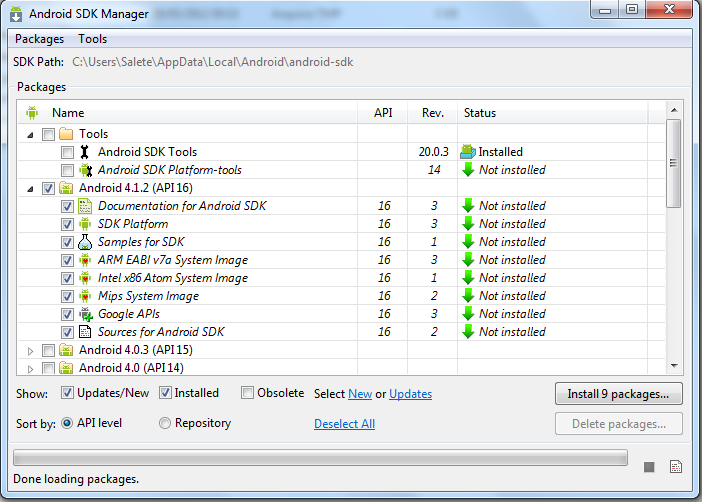Image resolution: width=702 pixels, height=502 pixels.
Task: Click the Delete packages button
Action: pyautogui.click(x=619, y=424)
